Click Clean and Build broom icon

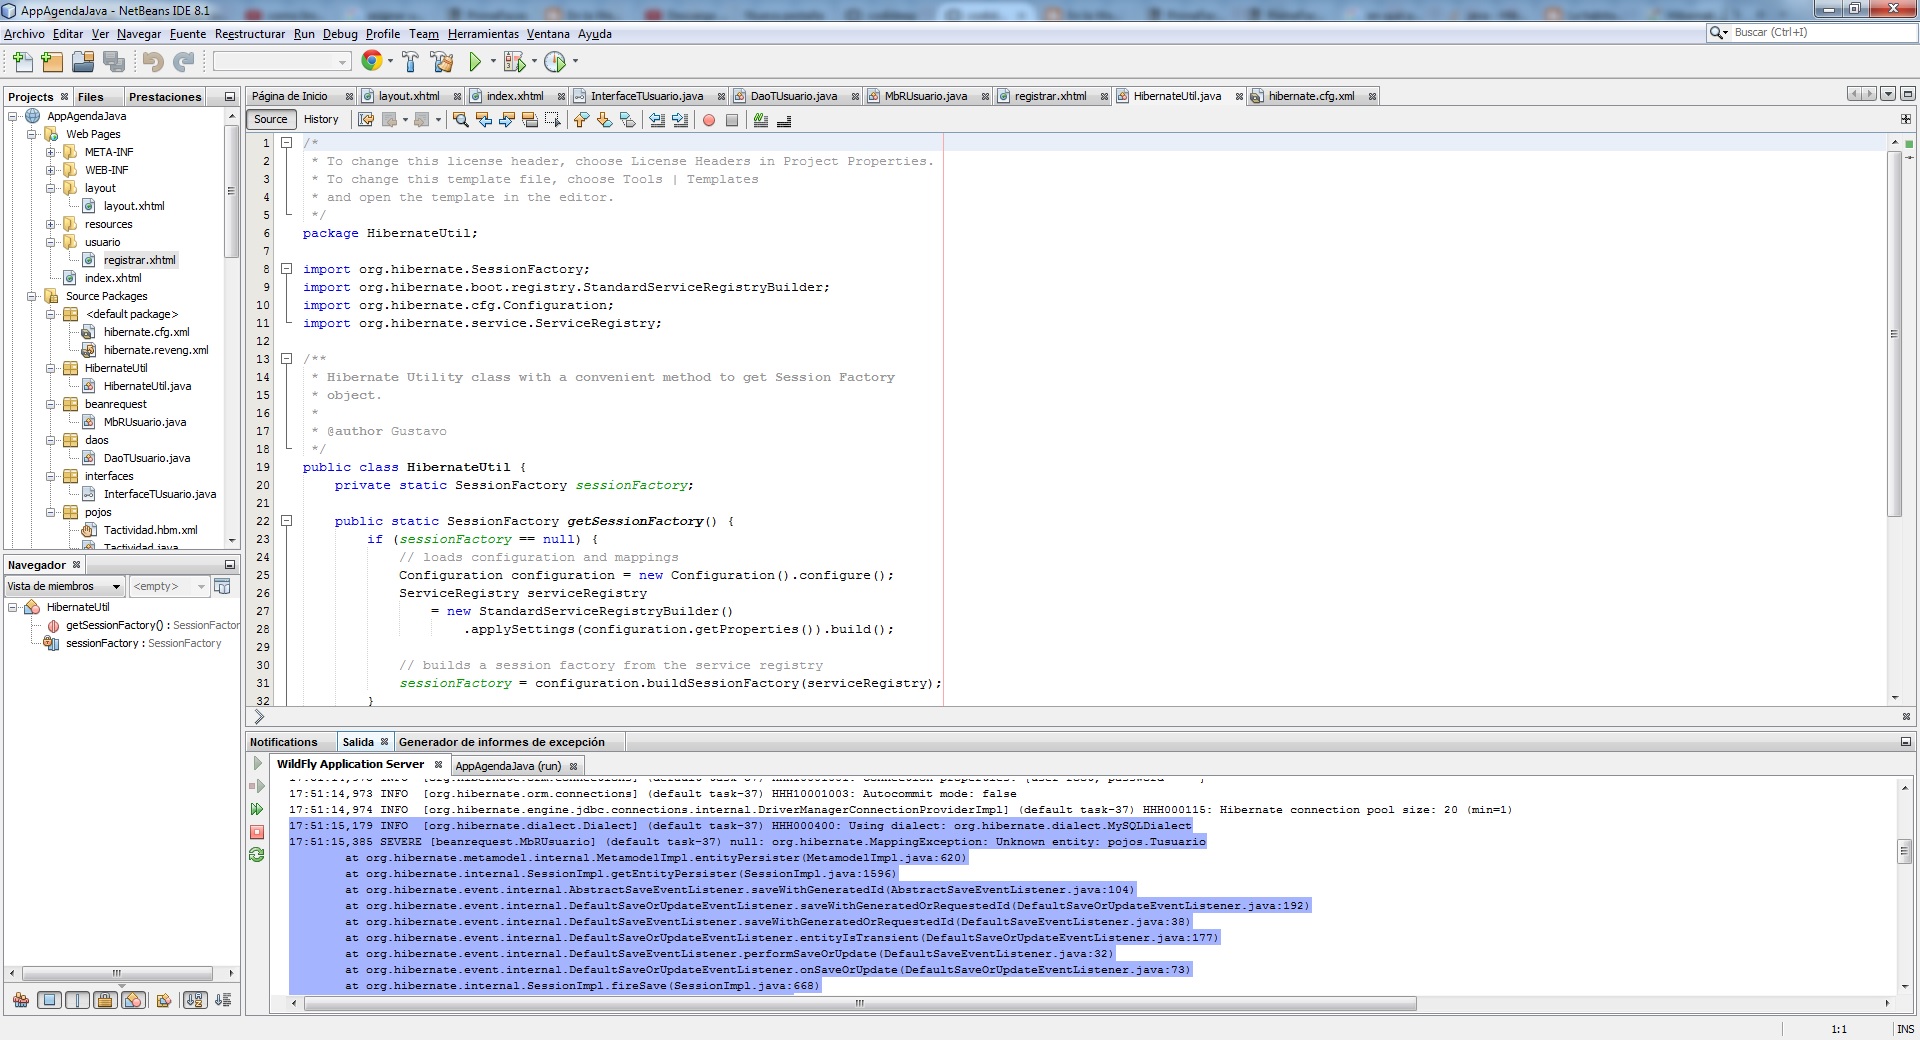click(442, 62)
